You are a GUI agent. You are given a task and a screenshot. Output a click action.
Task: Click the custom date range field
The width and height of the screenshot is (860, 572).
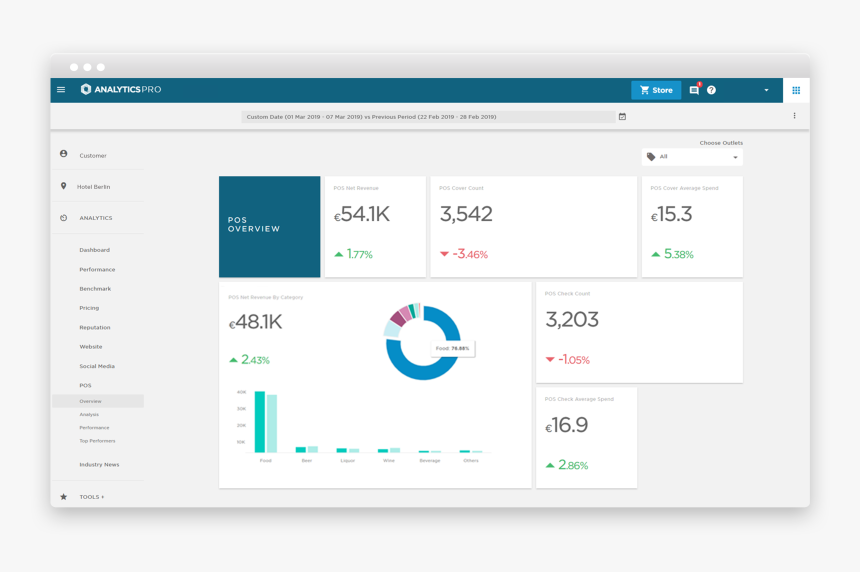click(x=428, y=117)
